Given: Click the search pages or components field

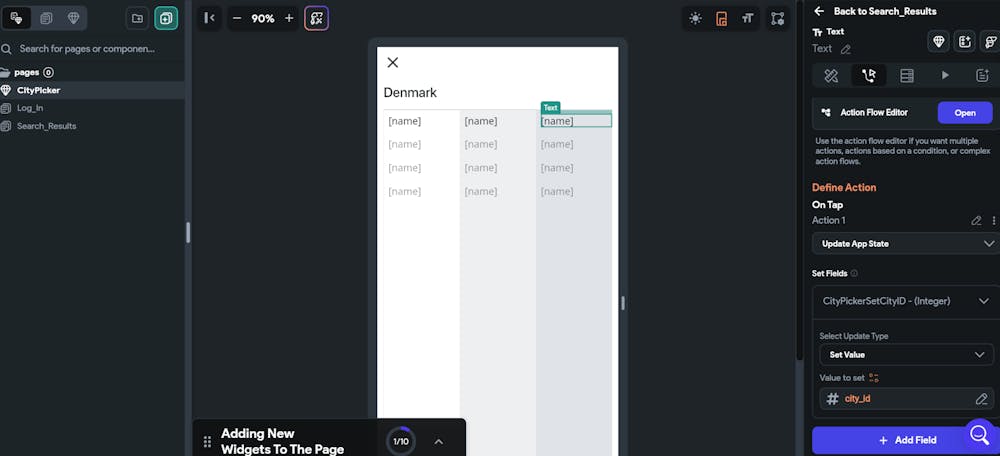Looking at the screenshot, I should (87, 48).
